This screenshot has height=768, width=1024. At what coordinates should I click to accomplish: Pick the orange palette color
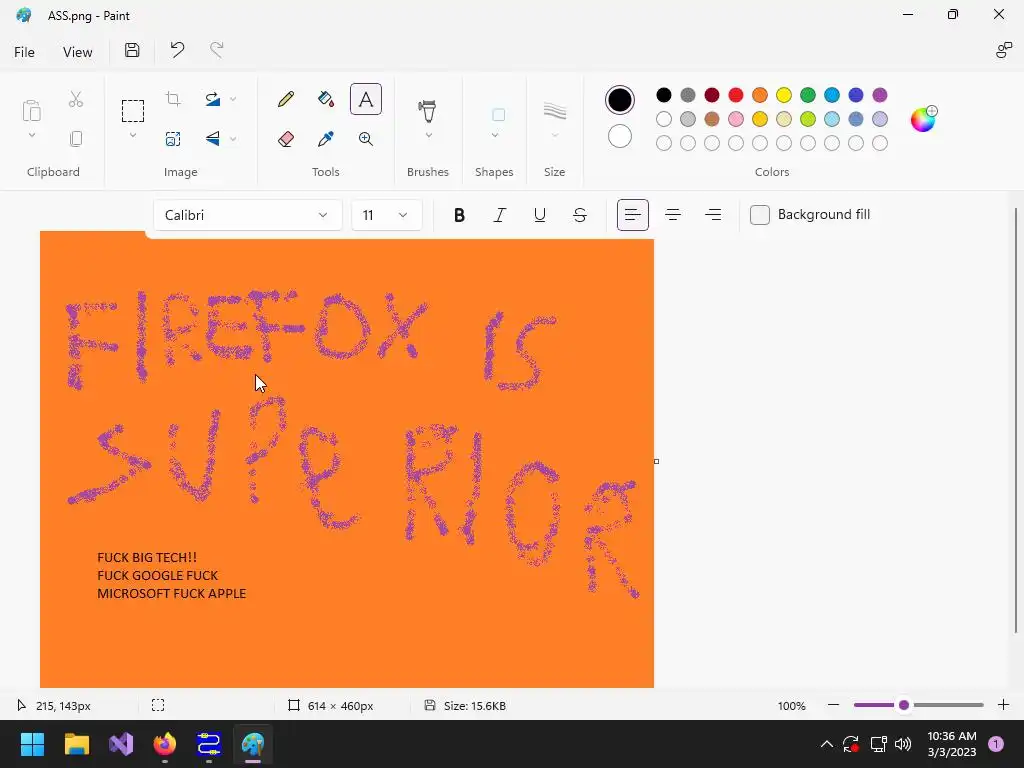[x=760, y=95]
